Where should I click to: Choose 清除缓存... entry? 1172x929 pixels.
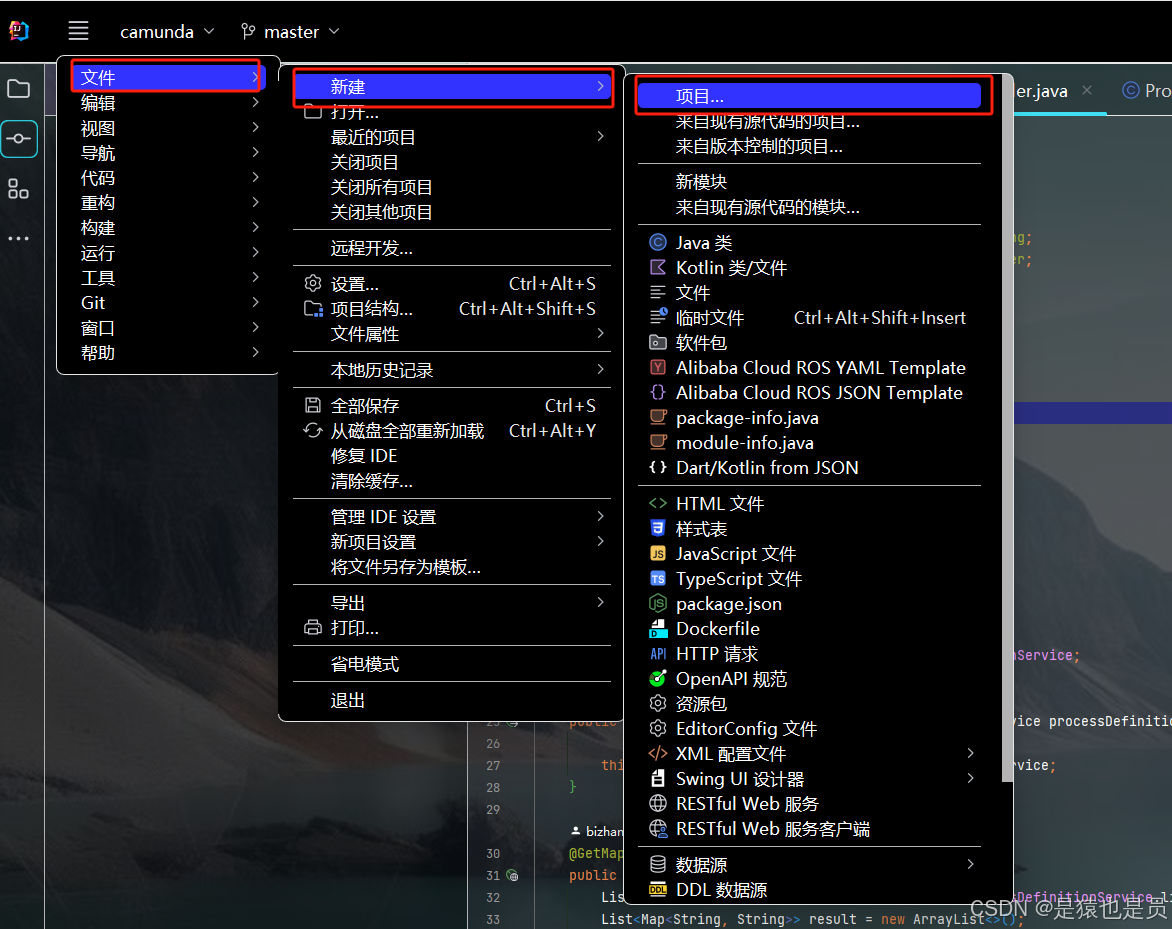(451, 481)
